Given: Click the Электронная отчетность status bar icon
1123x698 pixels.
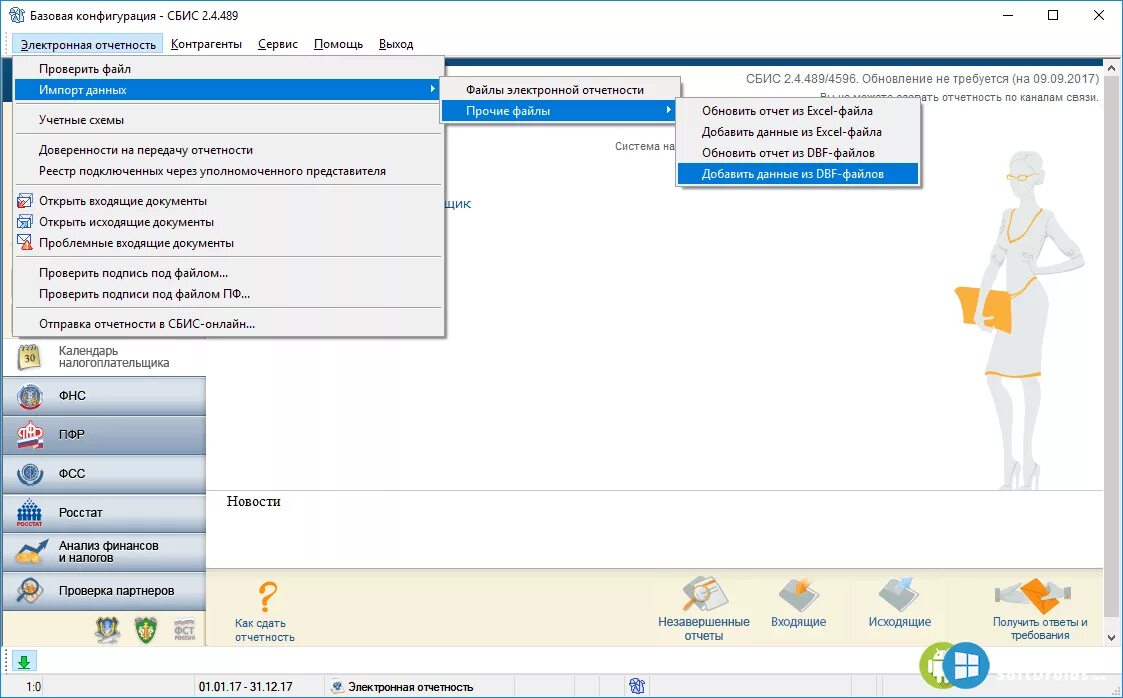Looking at the screenshot, I should pos(337,687).
